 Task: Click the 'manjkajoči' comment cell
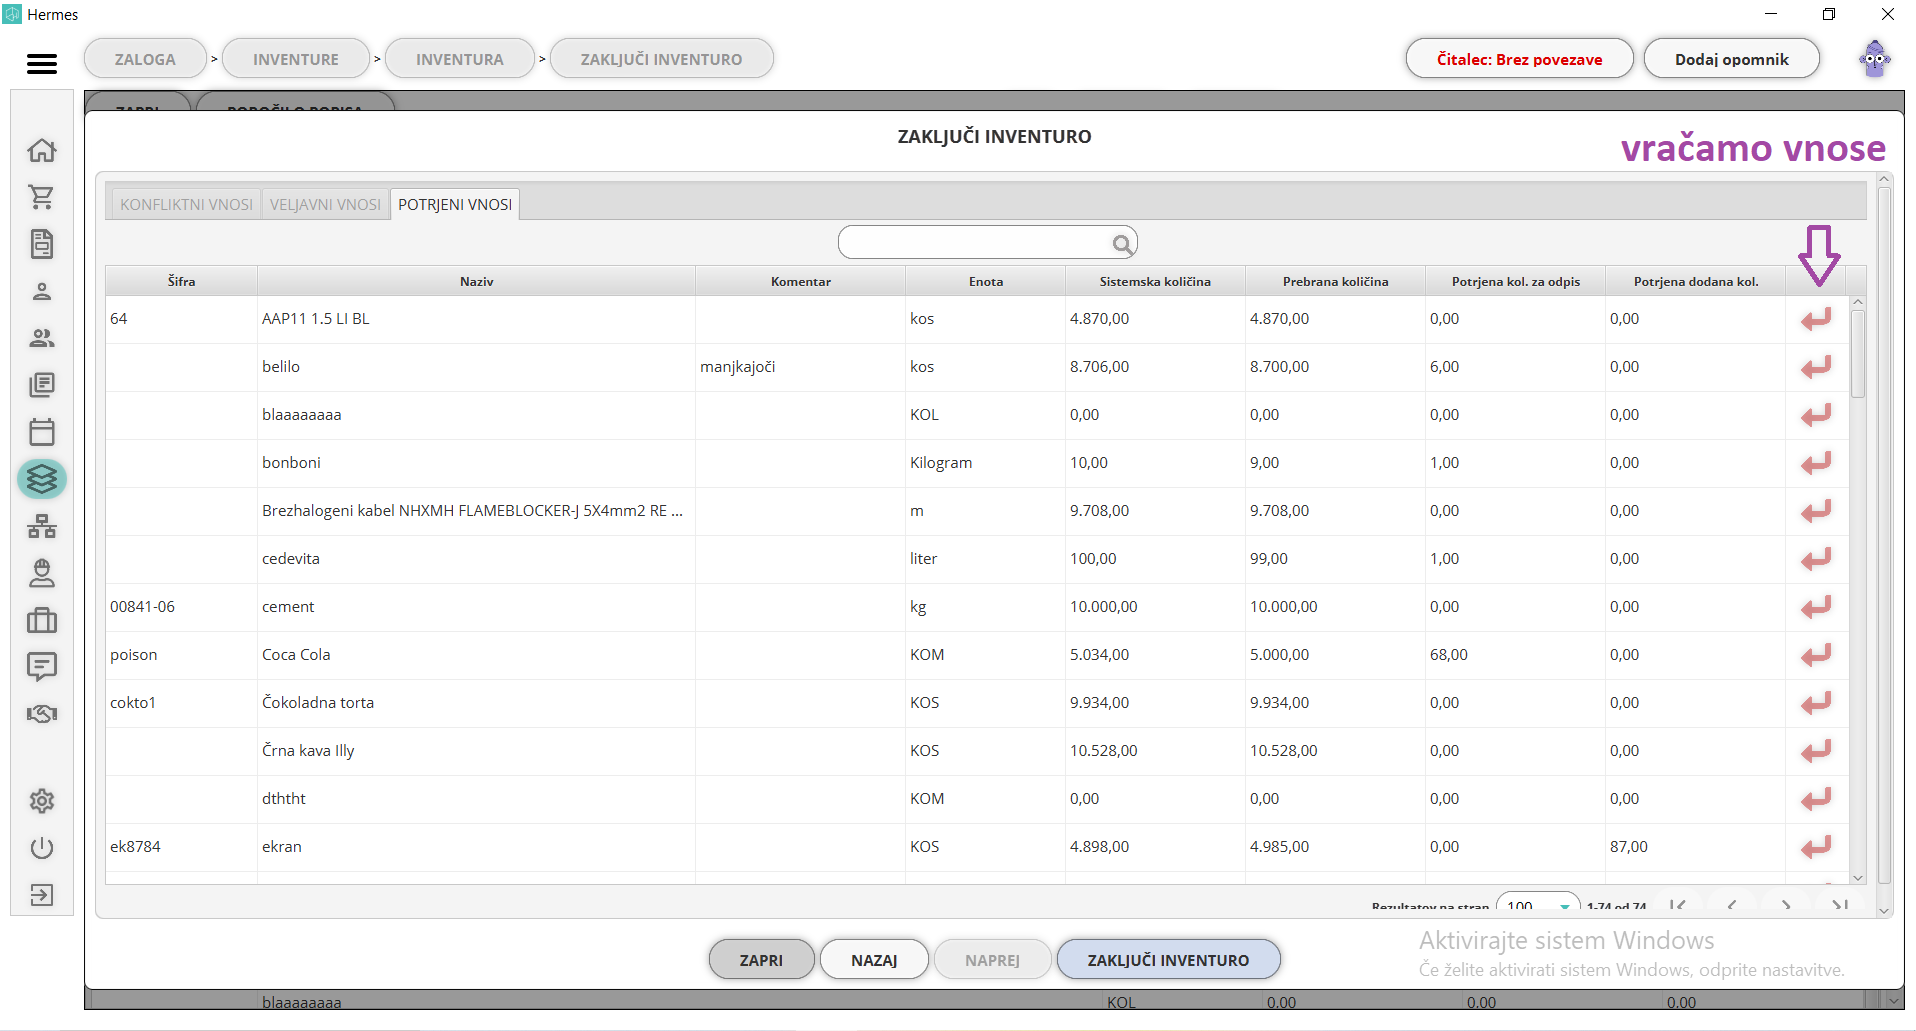(x=800, y=367)
